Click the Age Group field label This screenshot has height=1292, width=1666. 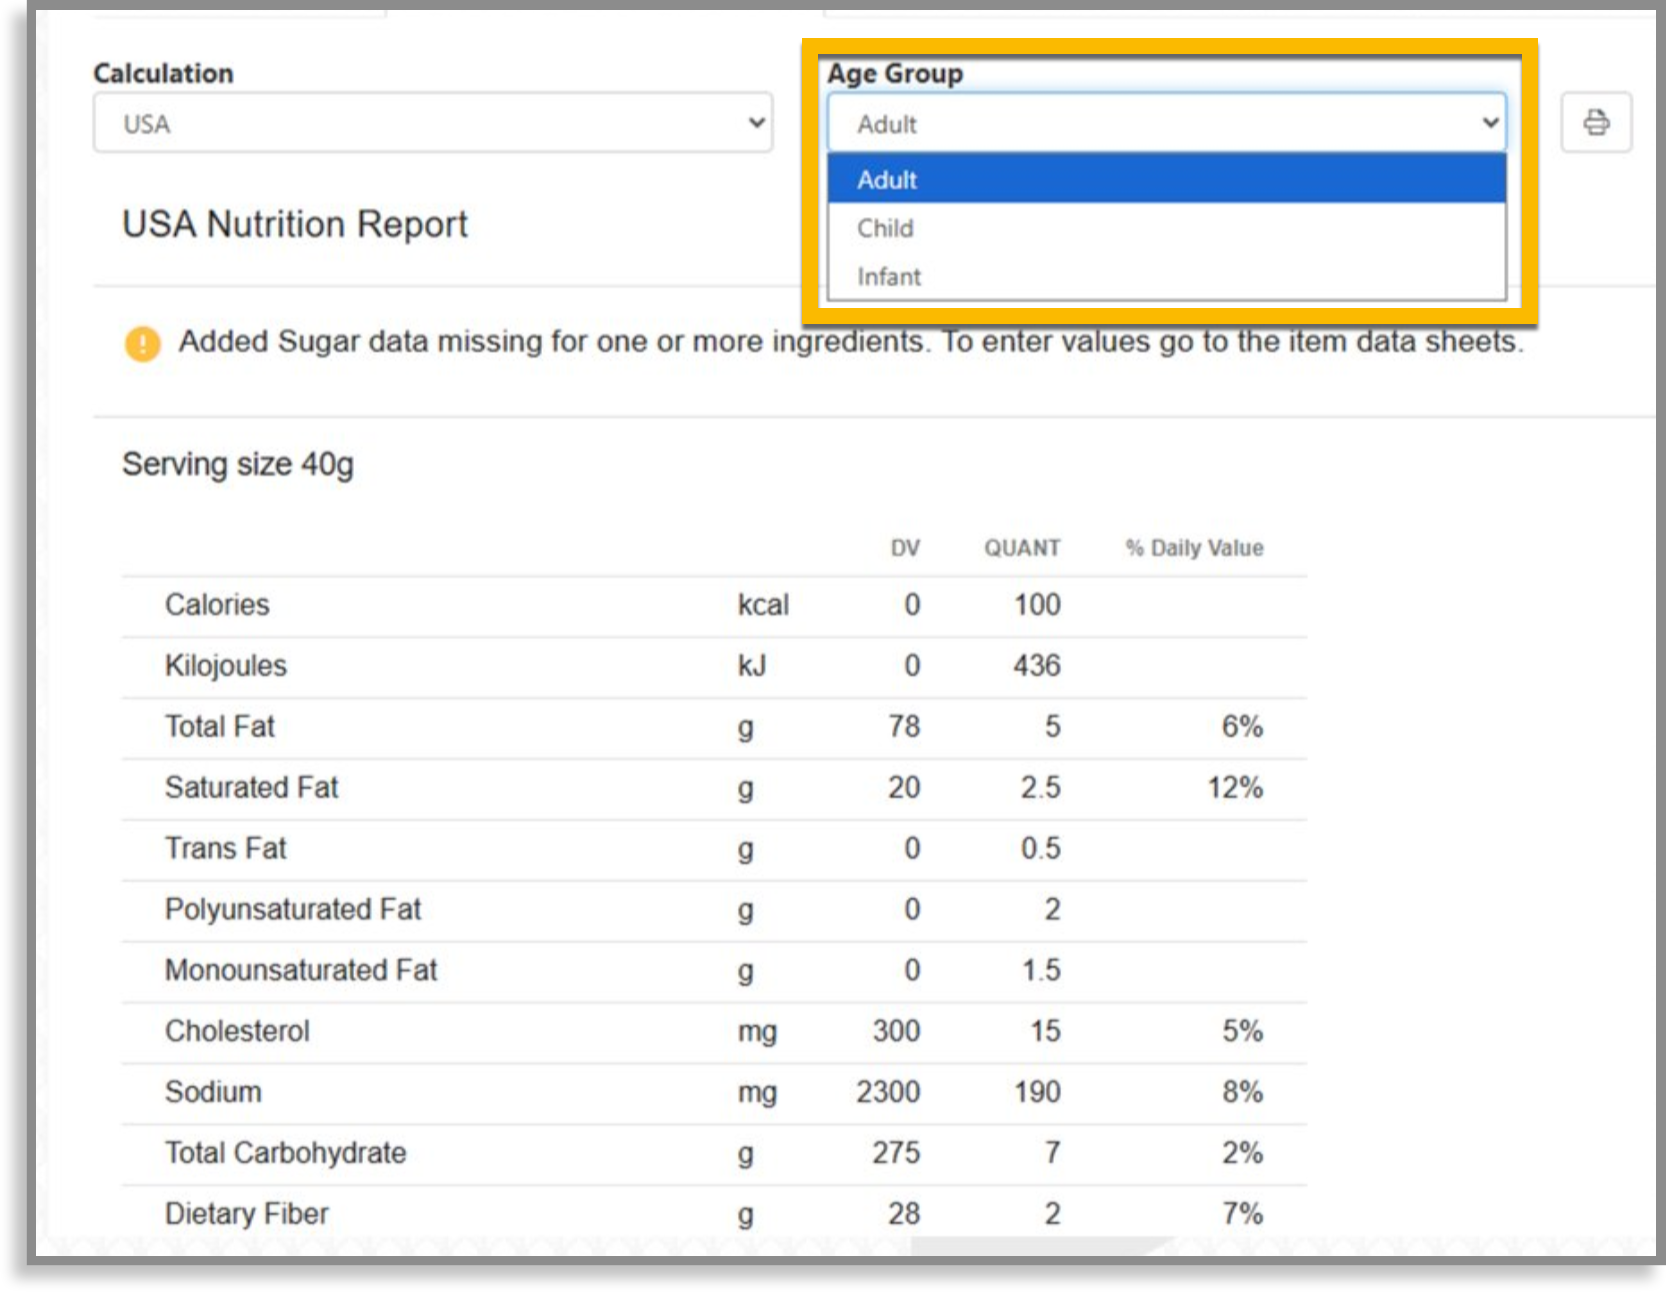[895, 74]
